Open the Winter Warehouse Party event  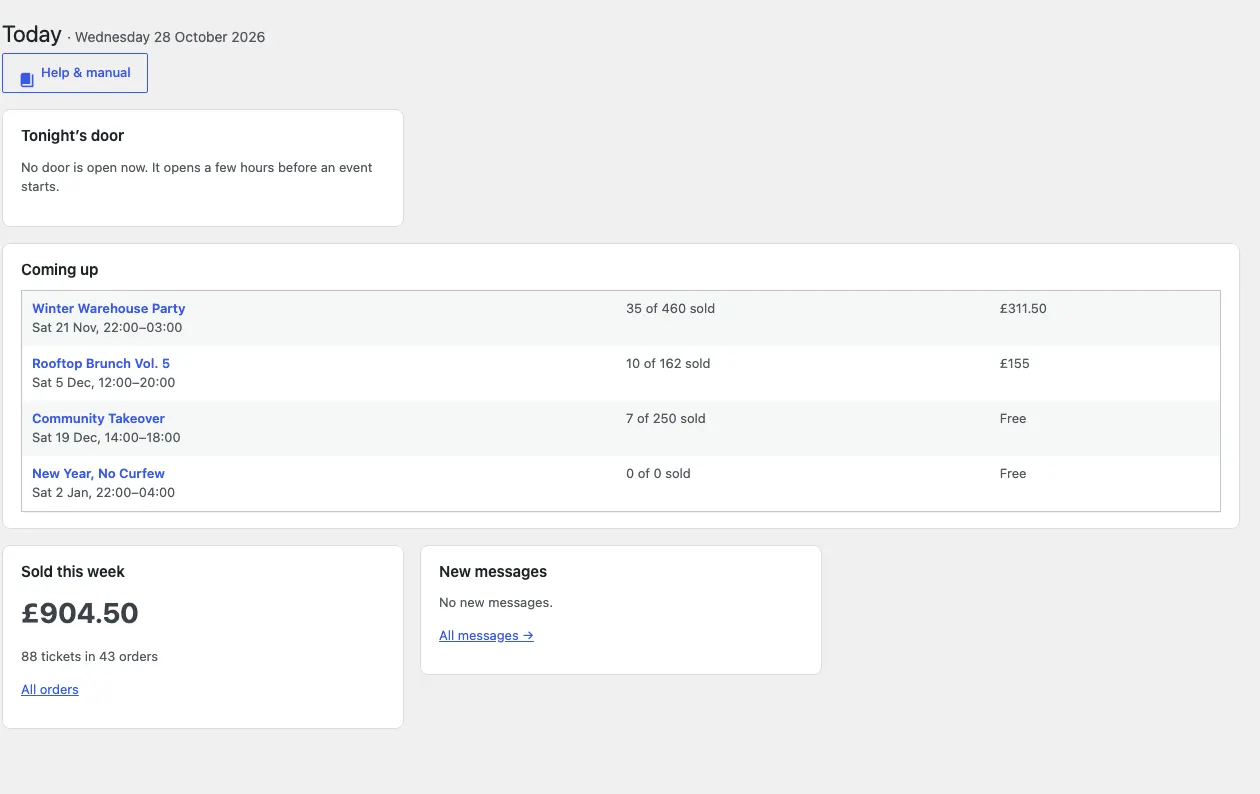pyautogui.click(x=109, y=309)
